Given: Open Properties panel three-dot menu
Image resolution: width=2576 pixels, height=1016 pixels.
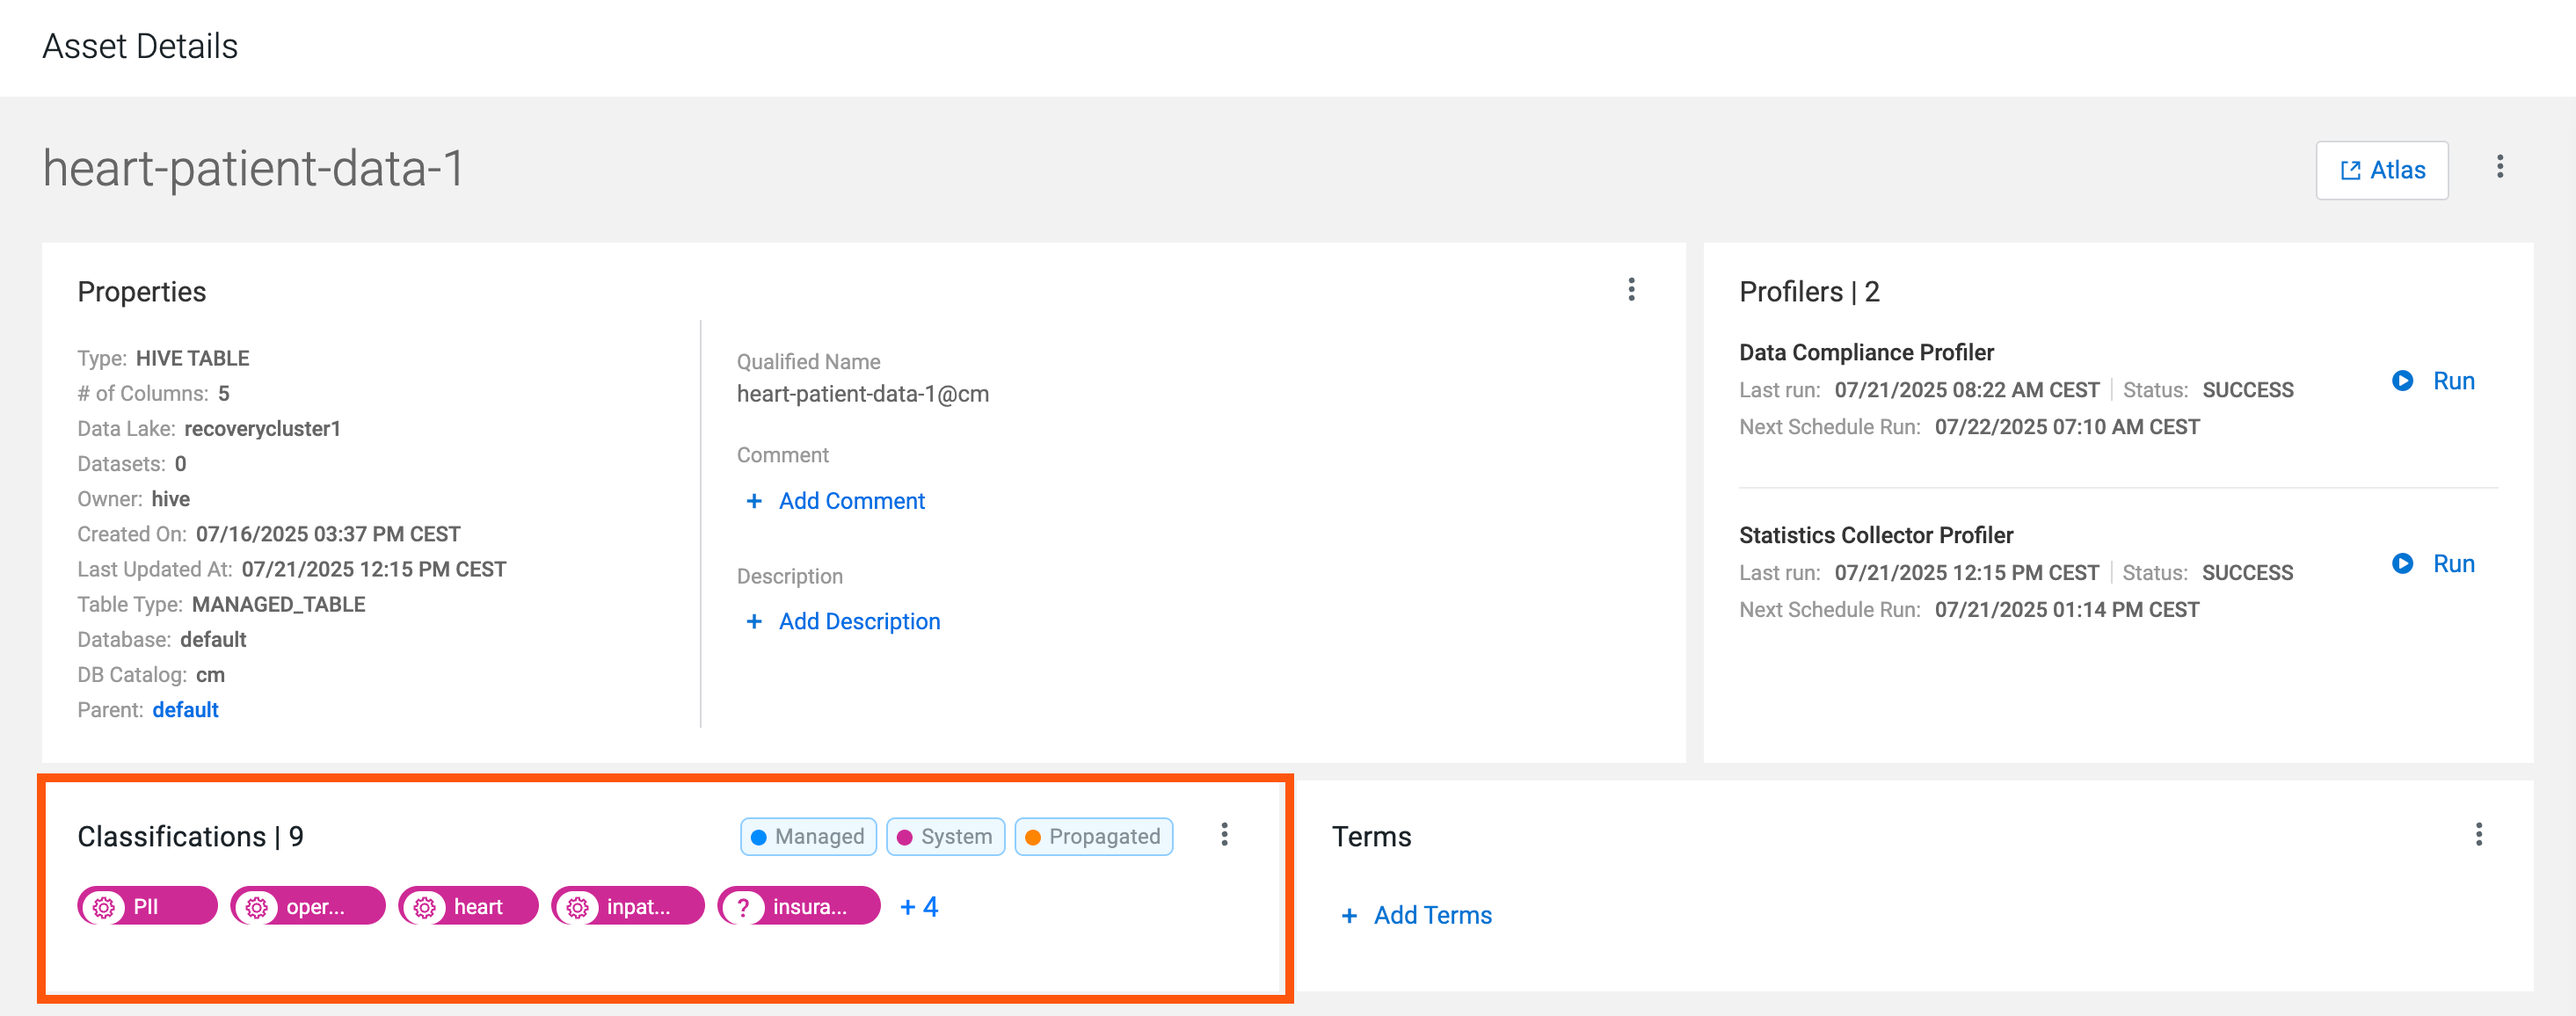Looking at the screenshot, I should pyautogui.click(x=1631, y=290).
